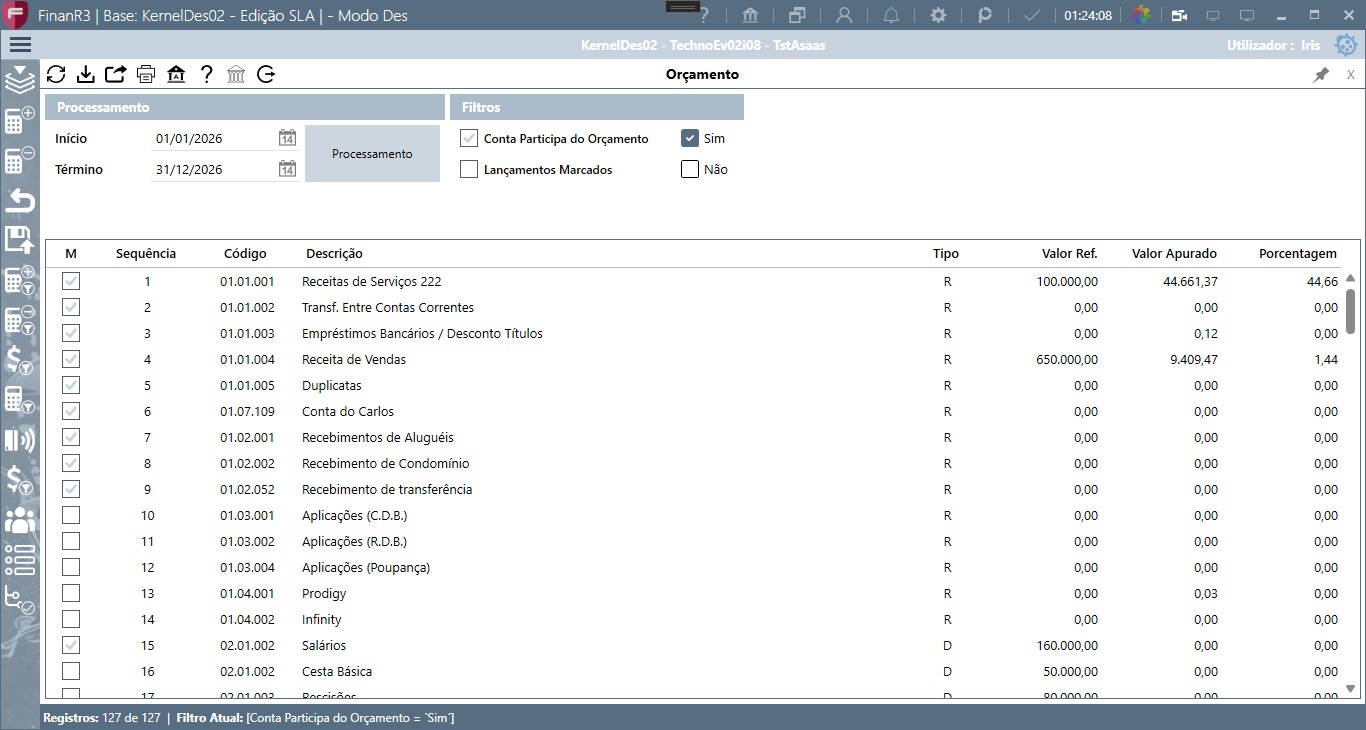
Task: Click the bulleted list sidebar icon
Action: [x=20, y=559]
